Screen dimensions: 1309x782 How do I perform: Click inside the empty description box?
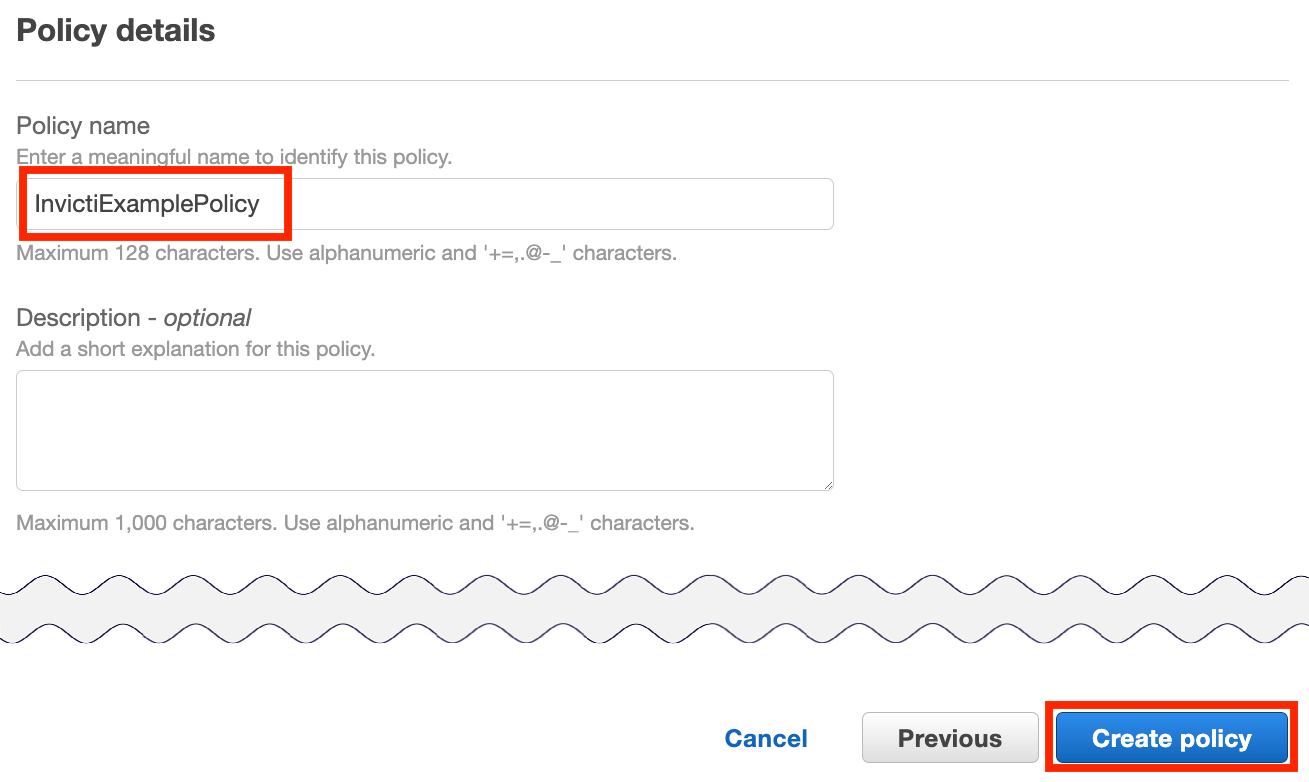[x=425, y=430]
